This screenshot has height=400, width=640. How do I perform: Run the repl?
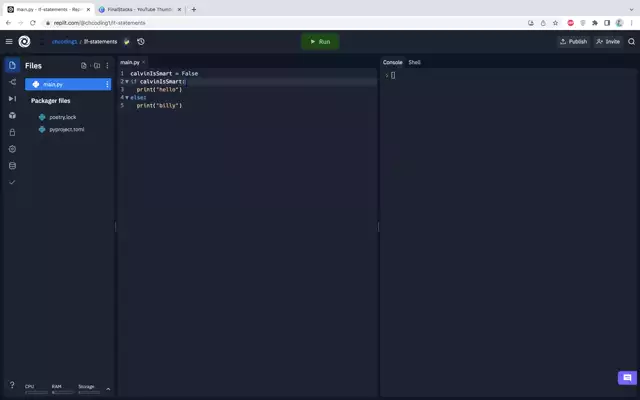tap(320, 42)
